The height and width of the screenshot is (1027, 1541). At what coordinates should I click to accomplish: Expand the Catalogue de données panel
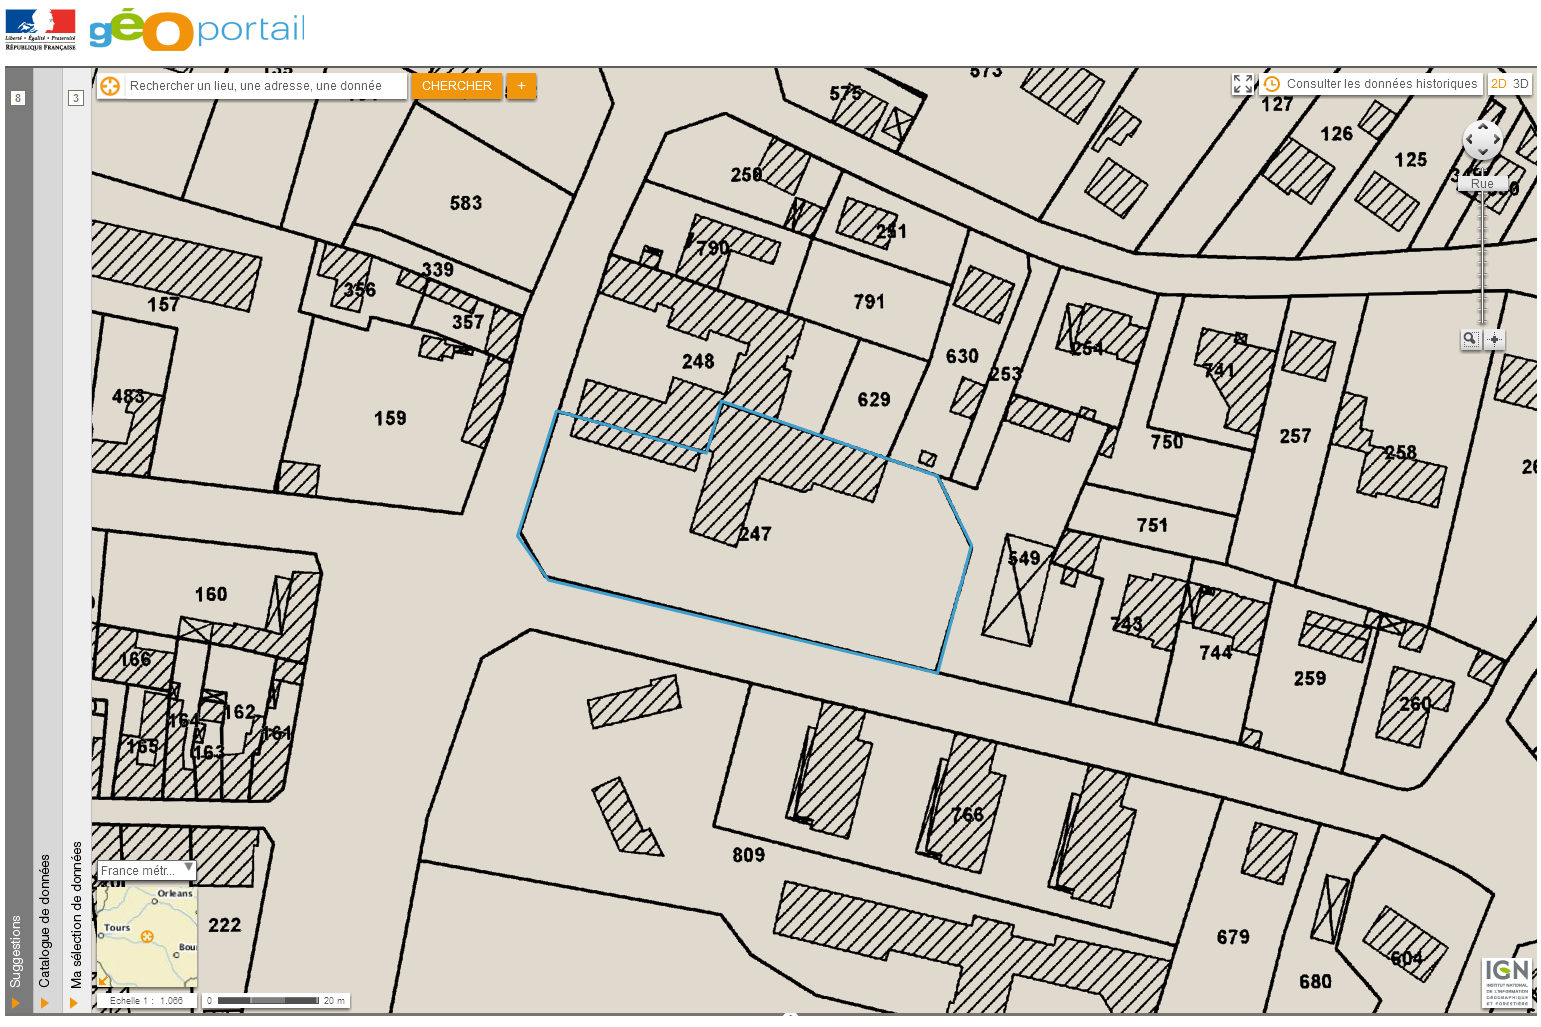(x=45, y=1003)
